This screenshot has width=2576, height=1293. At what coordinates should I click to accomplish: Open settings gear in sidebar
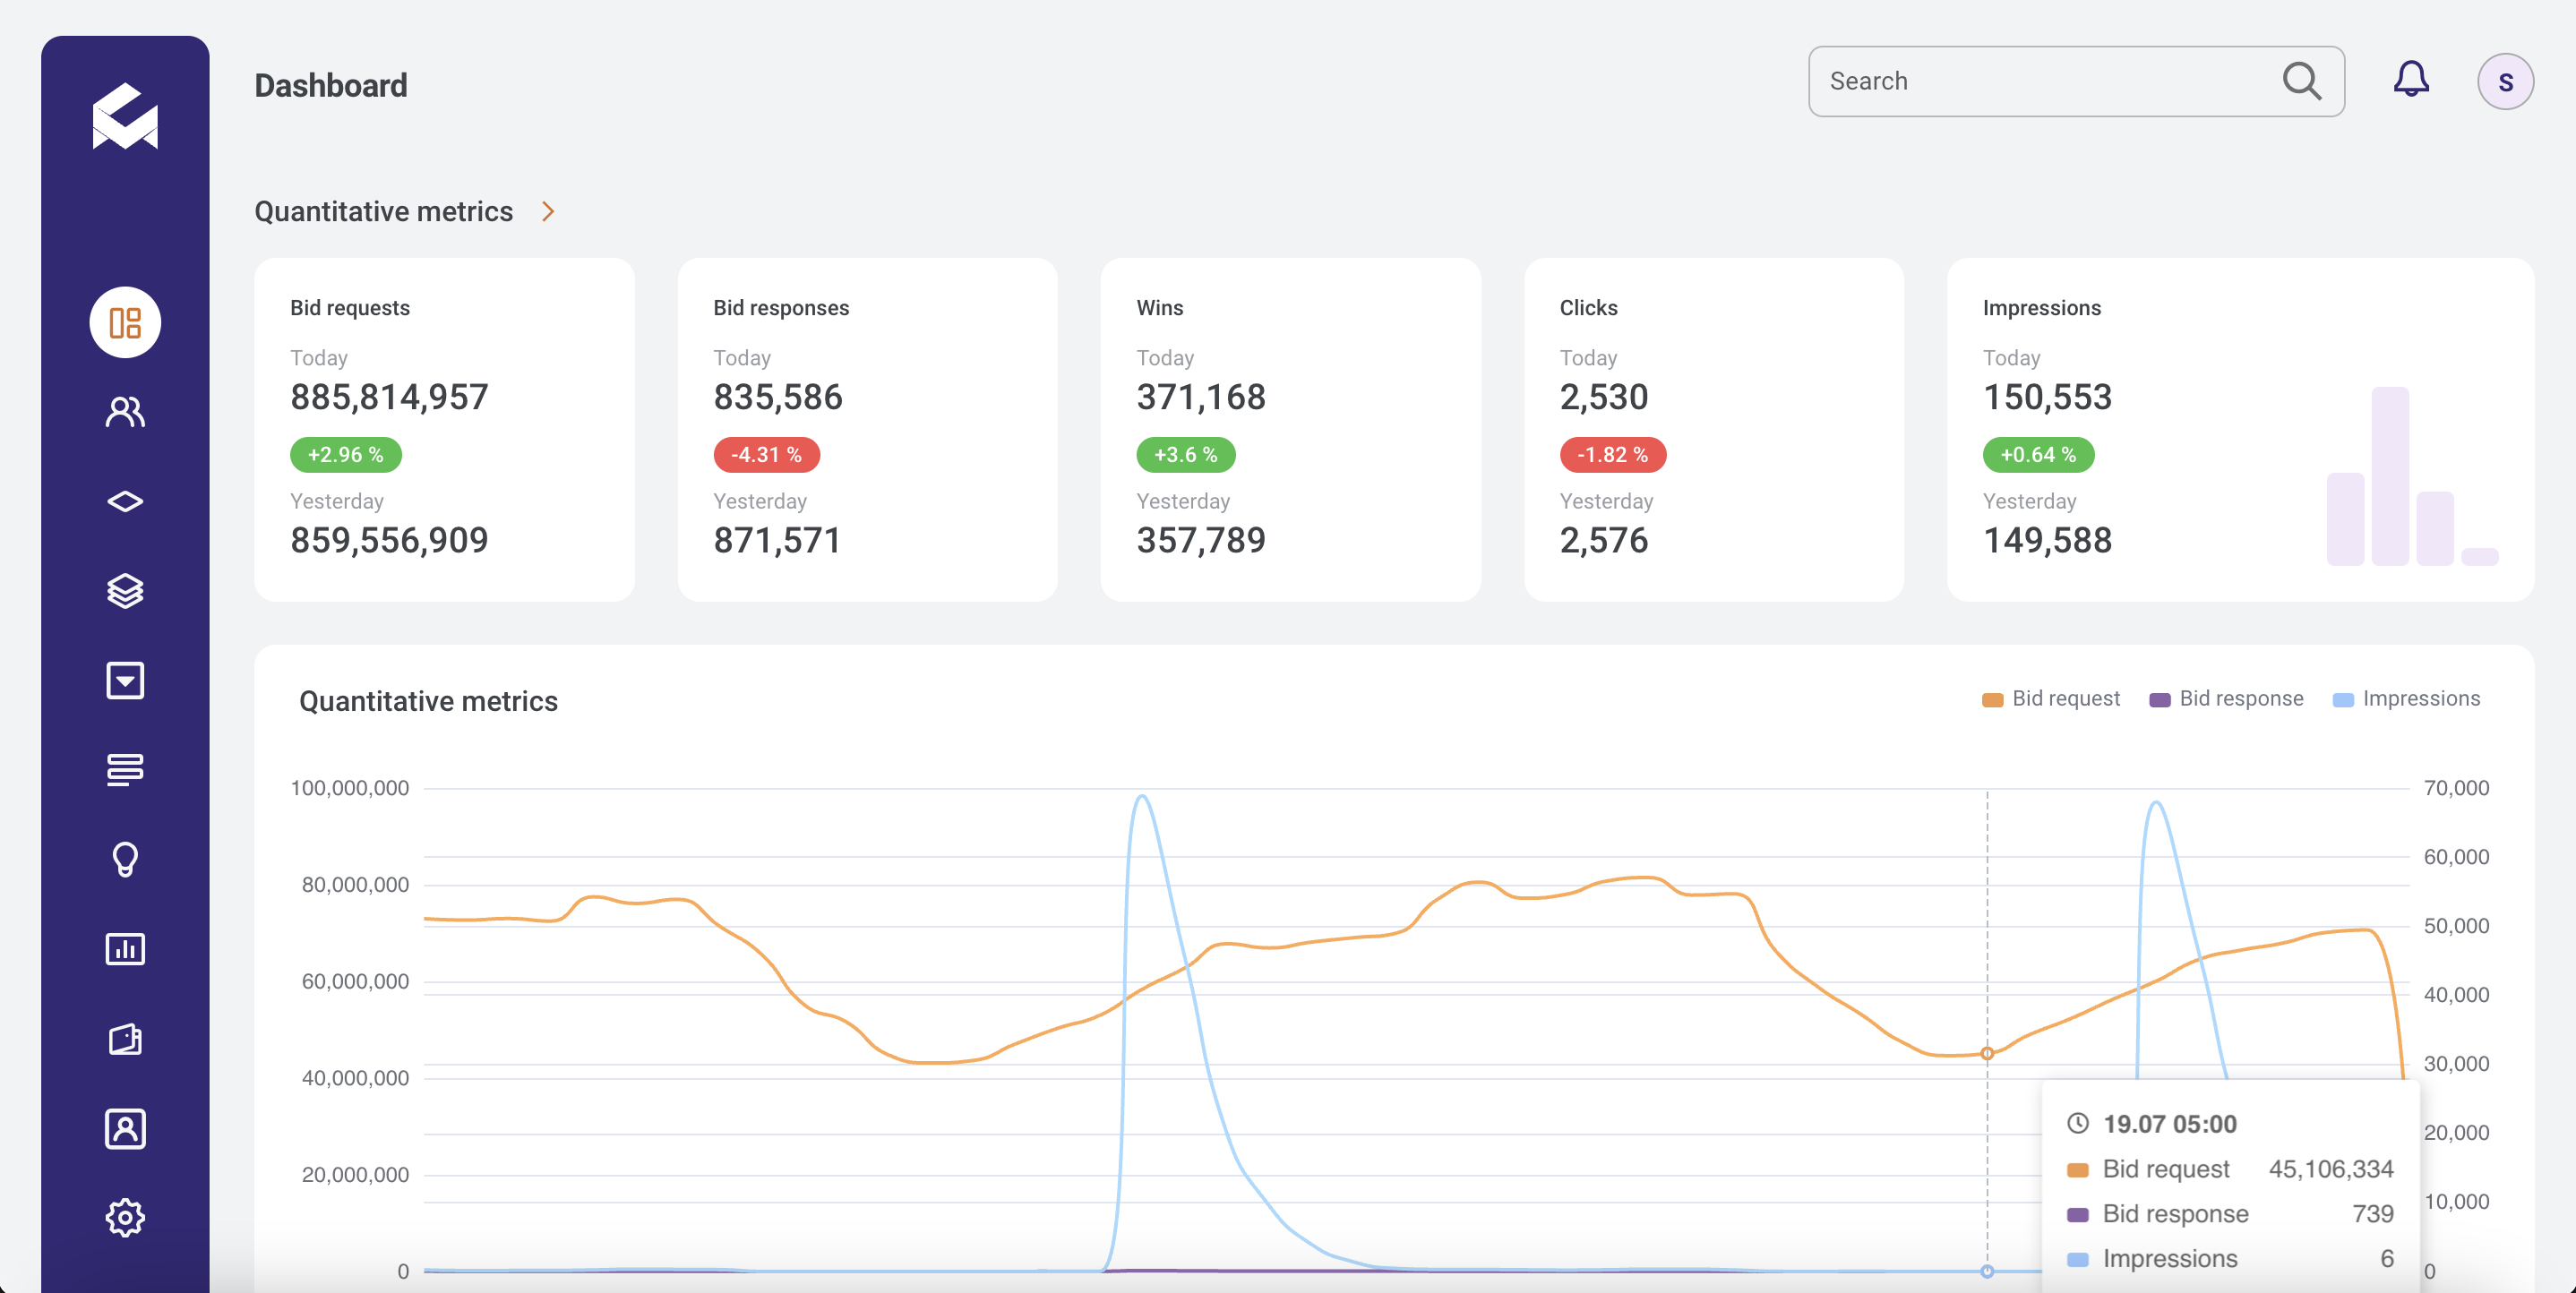125,1217
